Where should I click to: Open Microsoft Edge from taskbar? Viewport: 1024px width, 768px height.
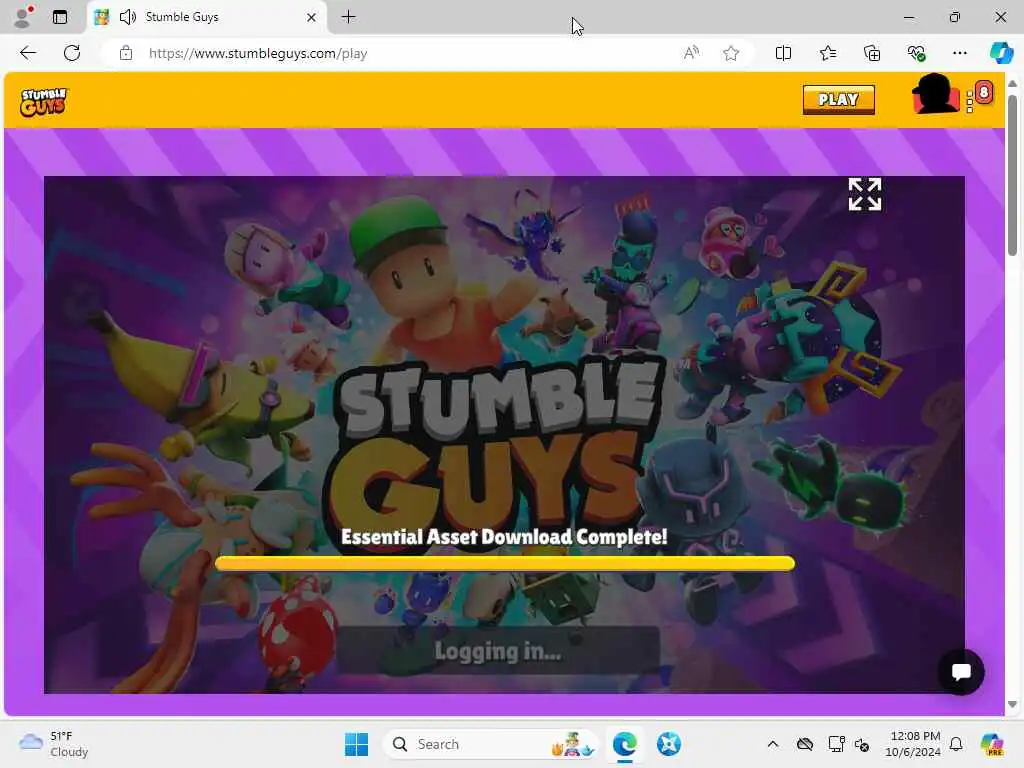coord(625,744)
